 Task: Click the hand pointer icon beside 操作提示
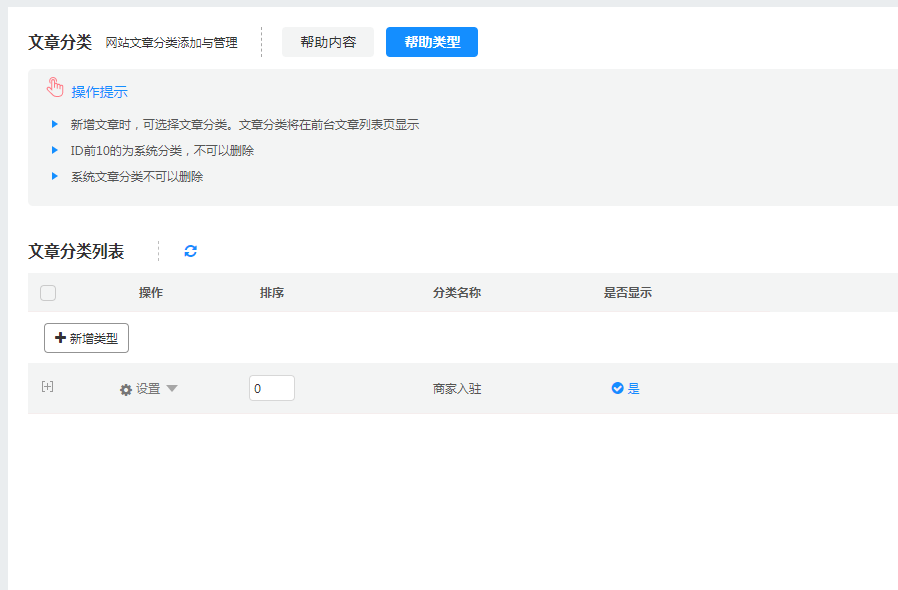click(x=55, y=89)
